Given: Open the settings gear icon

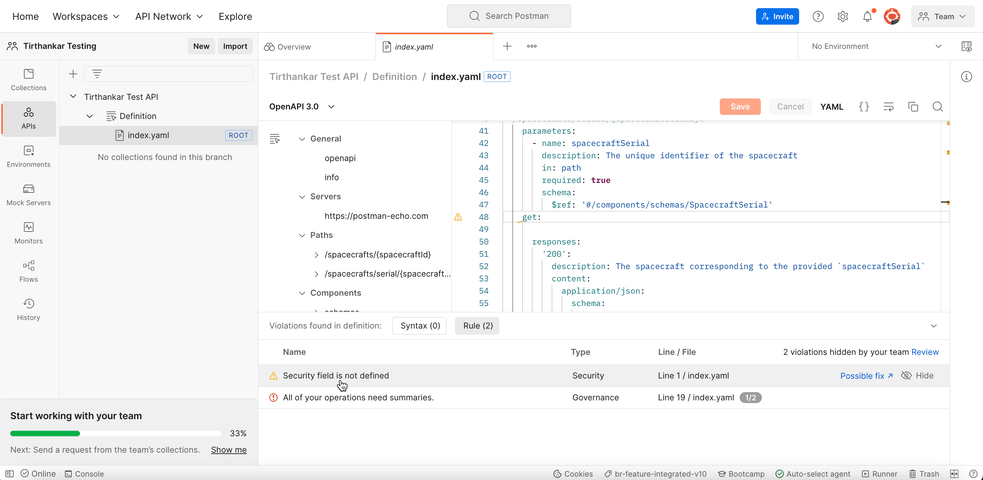Looking at the screenshot, I should click(843, 16).
